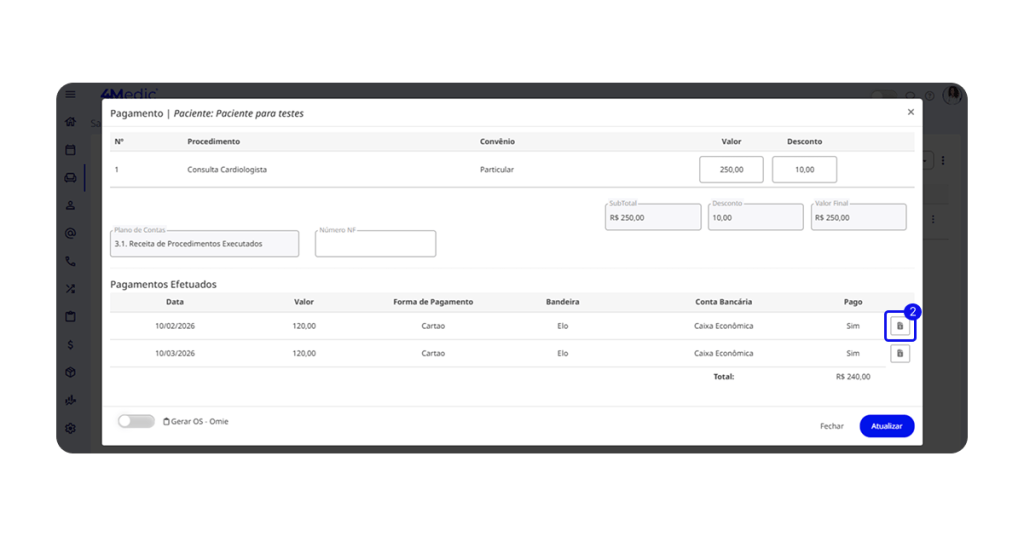Open the user avatar in the top corner
The height and width of the screenshot is (537, 1024).
(x=952, y=94)
